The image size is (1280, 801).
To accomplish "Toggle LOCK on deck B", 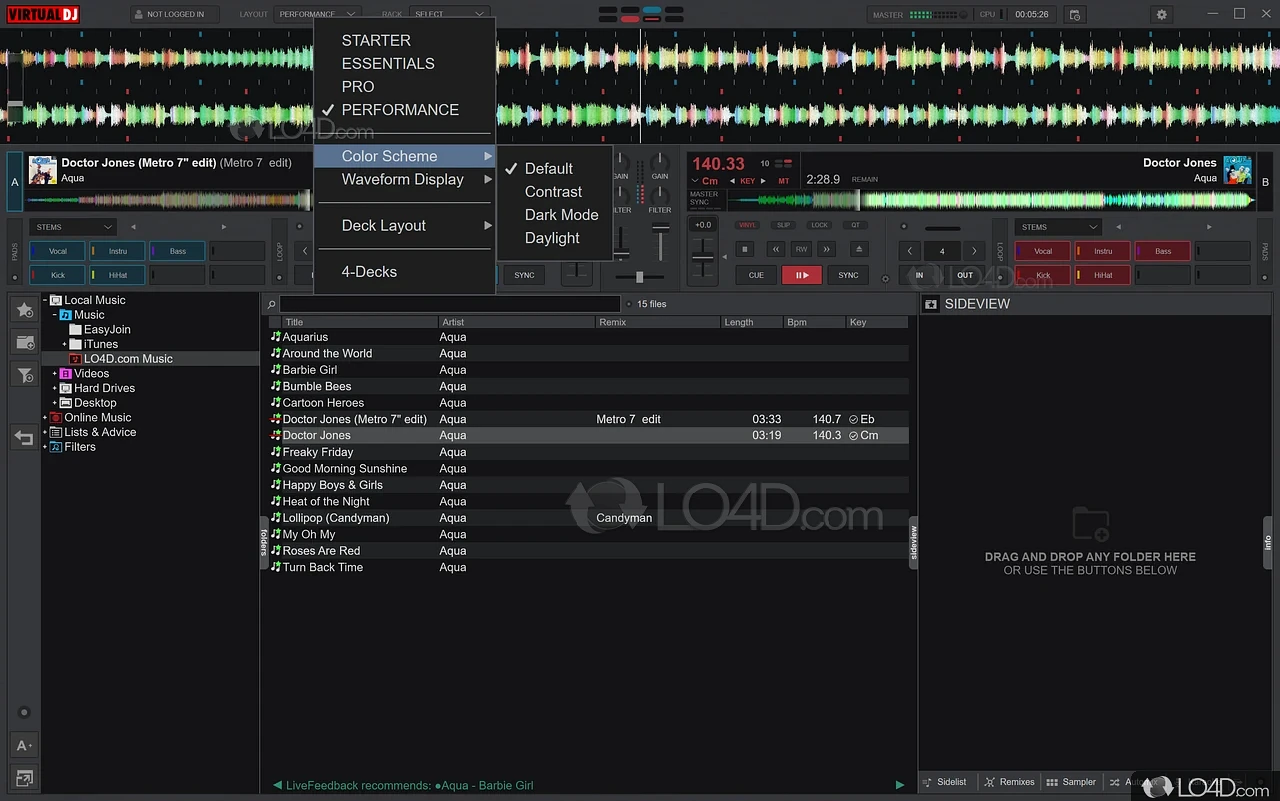I will coord(820,225).
